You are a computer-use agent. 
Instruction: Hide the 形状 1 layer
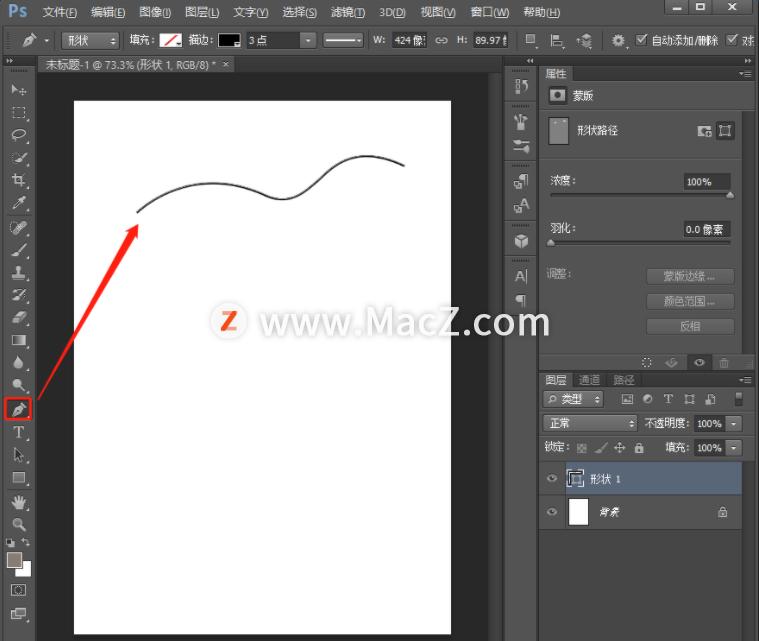551,479
